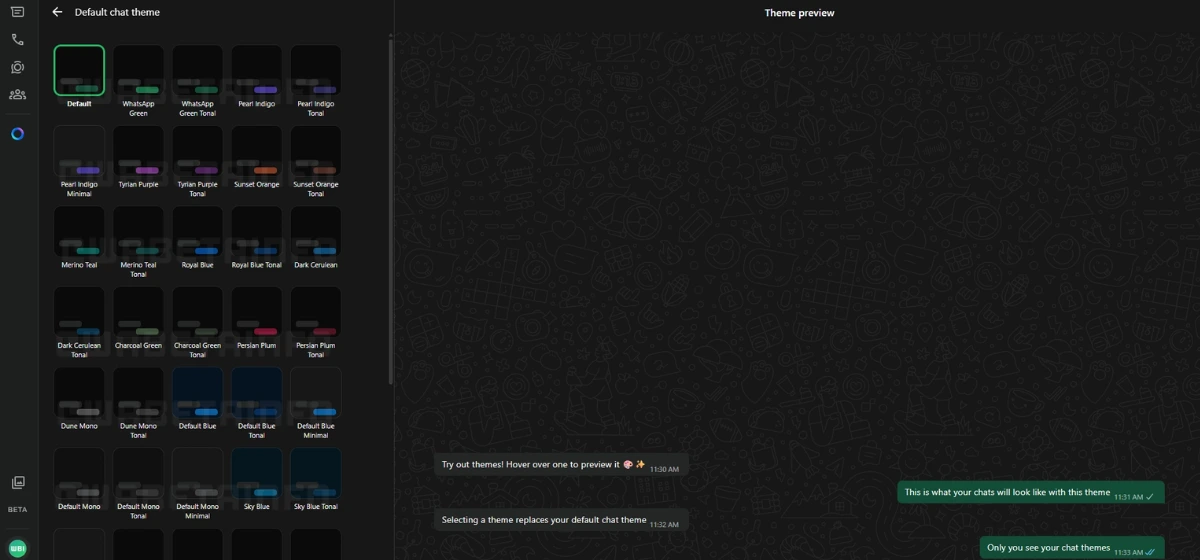
Task: Click the 'This is what your chats' bubble
Action: pyautogui.click(x=1030, y=493)
